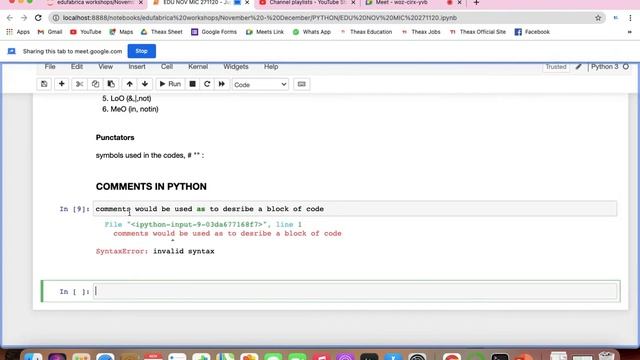Open the View menu
The image size is (640, 360).
point(105,67)
